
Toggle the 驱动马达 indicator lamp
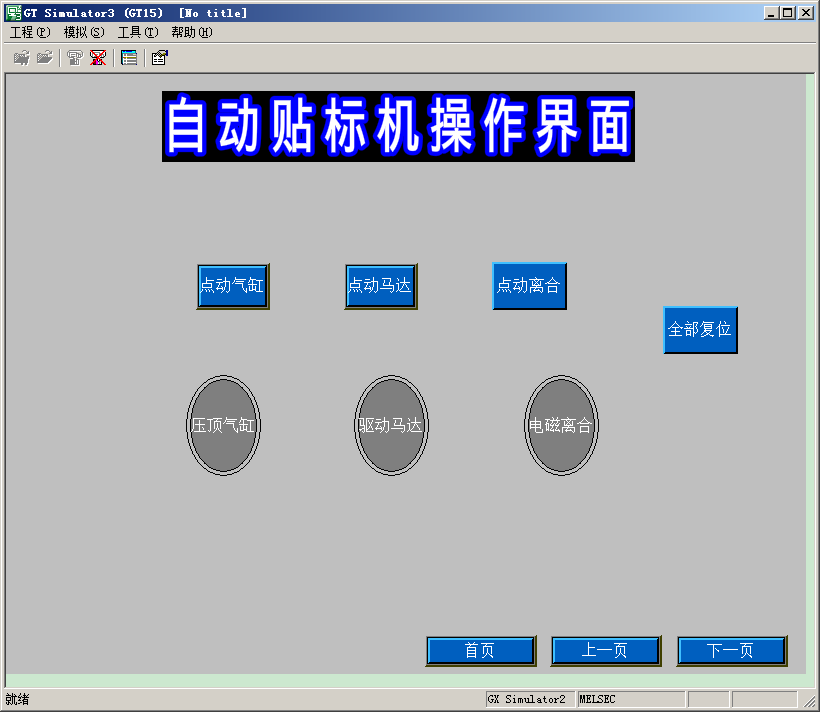click(x=391, y=425)
